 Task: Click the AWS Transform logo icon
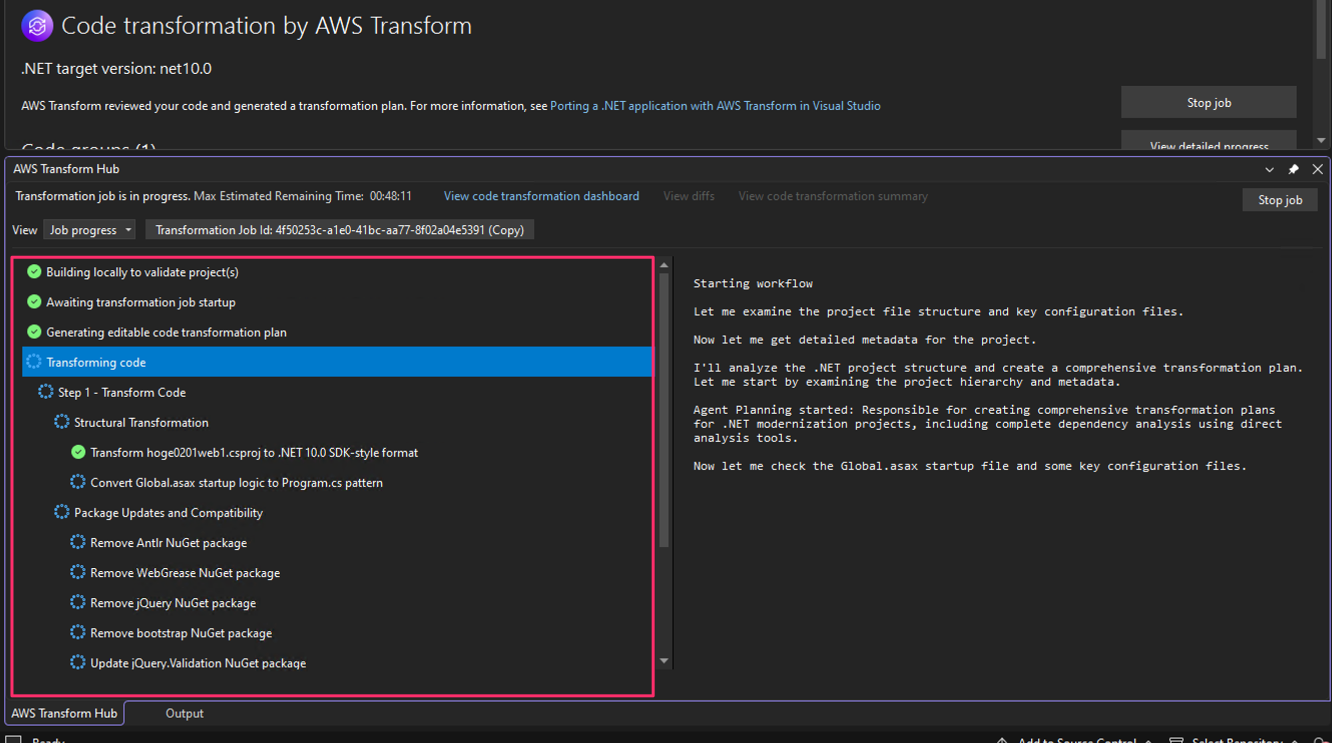[37, 26]
